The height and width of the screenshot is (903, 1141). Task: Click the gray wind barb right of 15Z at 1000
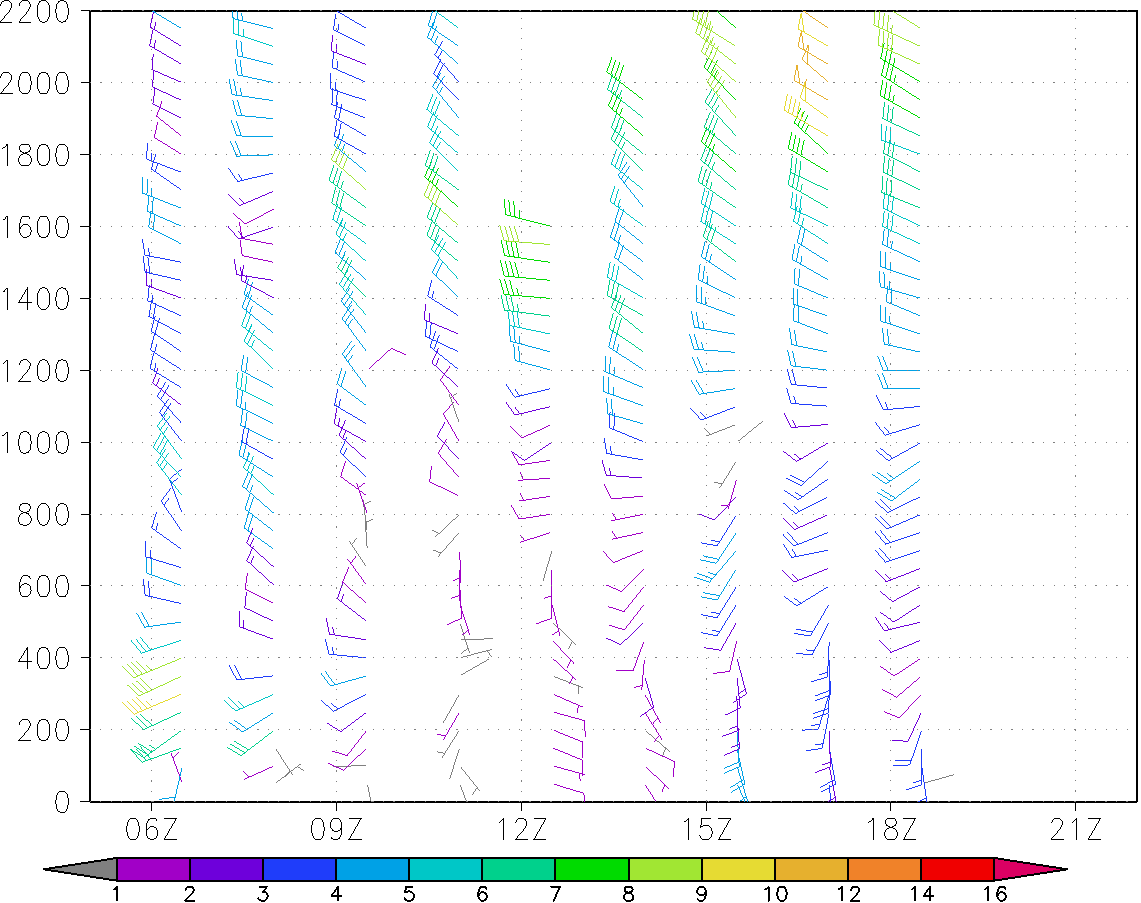pos(750,431)
